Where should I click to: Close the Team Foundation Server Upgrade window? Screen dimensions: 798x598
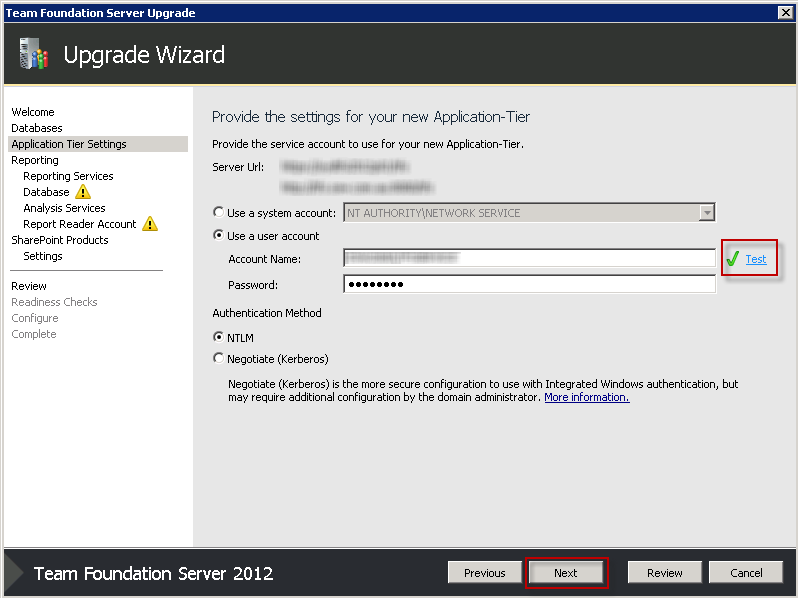tap(785, 13)
